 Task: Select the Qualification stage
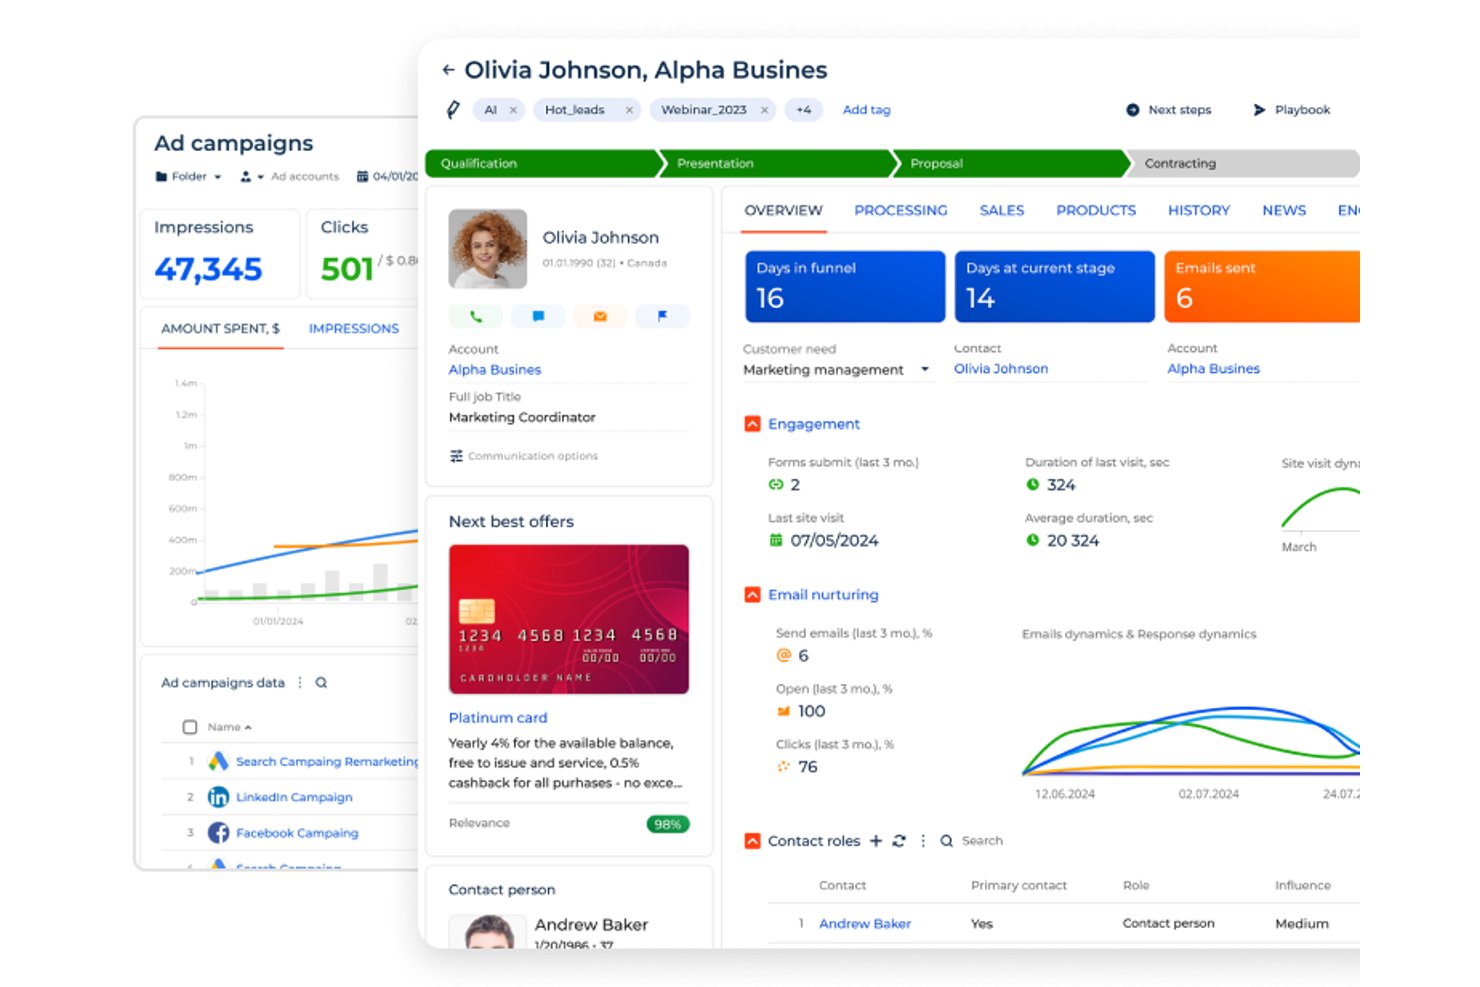[543, 164]
